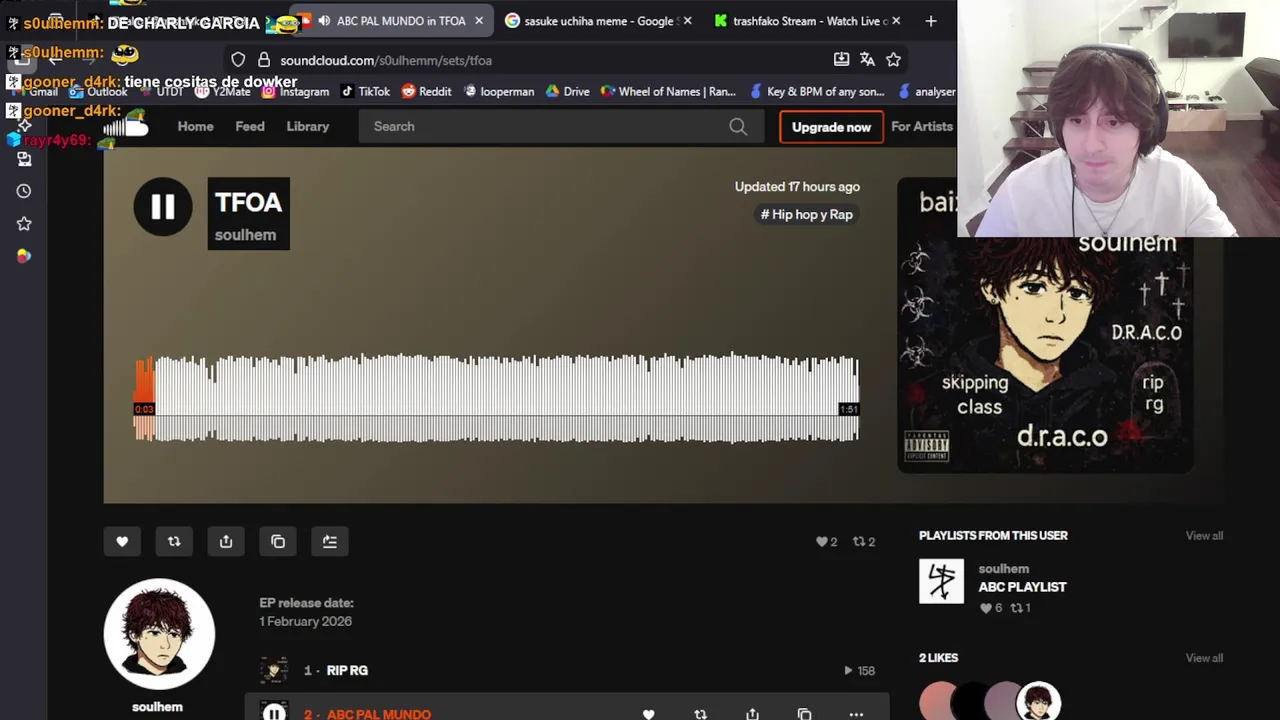The width and height of the screenshot is (1280, 720).
Task: Translate page using translate icon
Action: [868, 60]
